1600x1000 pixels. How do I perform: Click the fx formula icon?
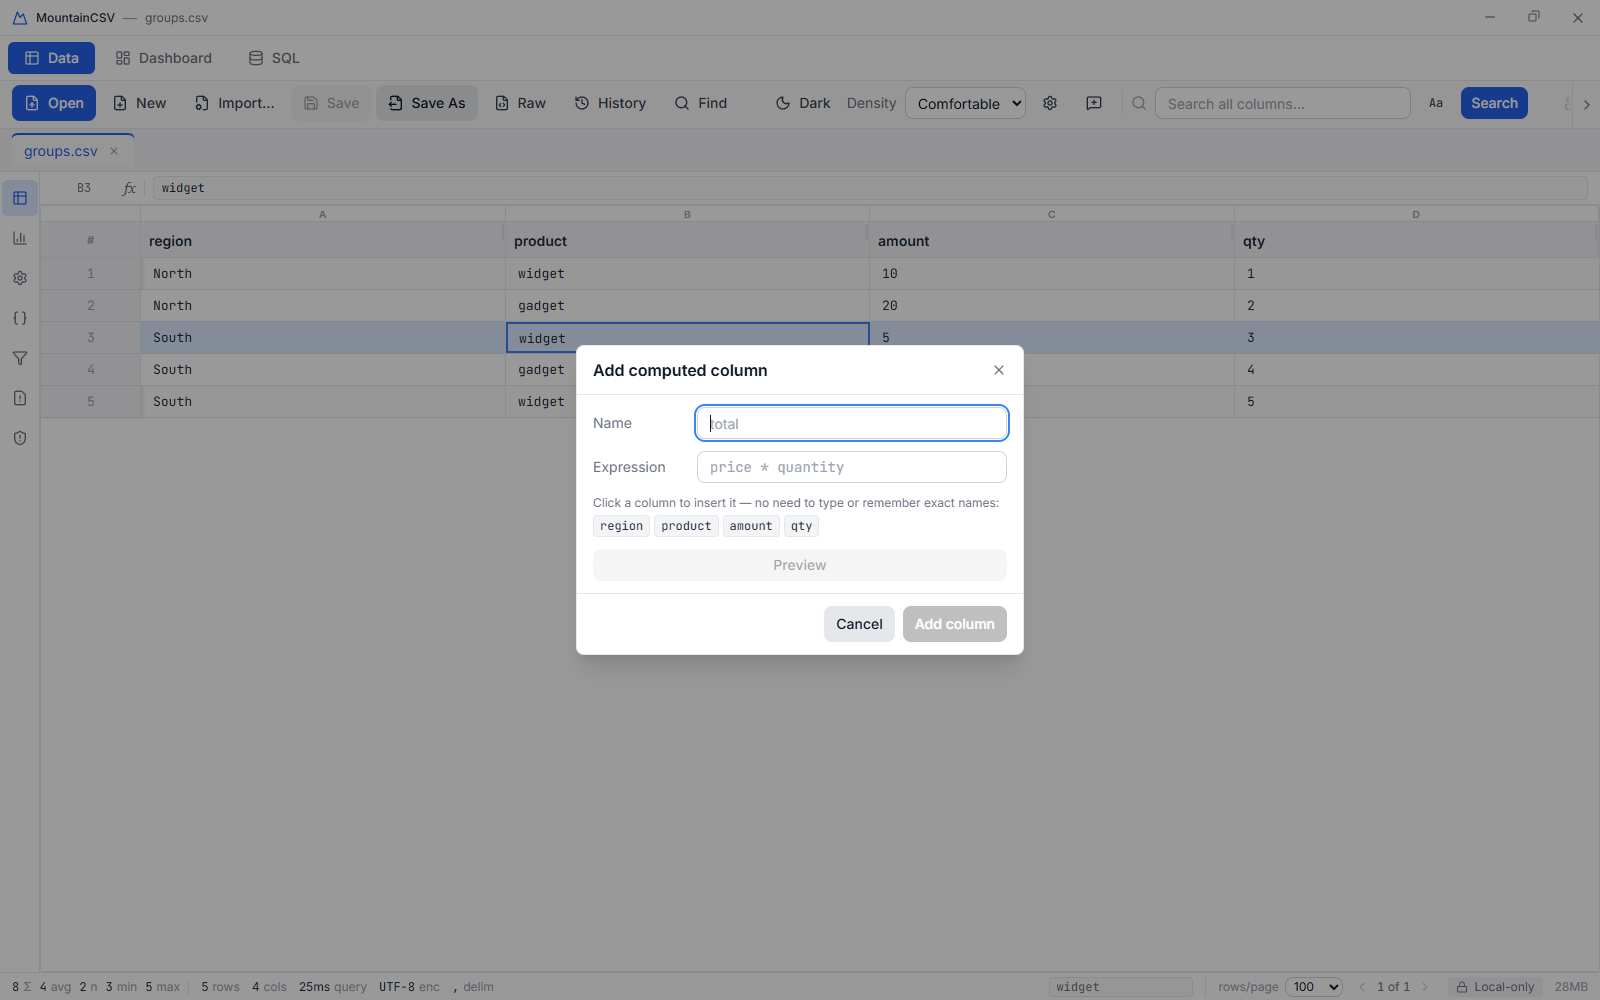[129, 188]
